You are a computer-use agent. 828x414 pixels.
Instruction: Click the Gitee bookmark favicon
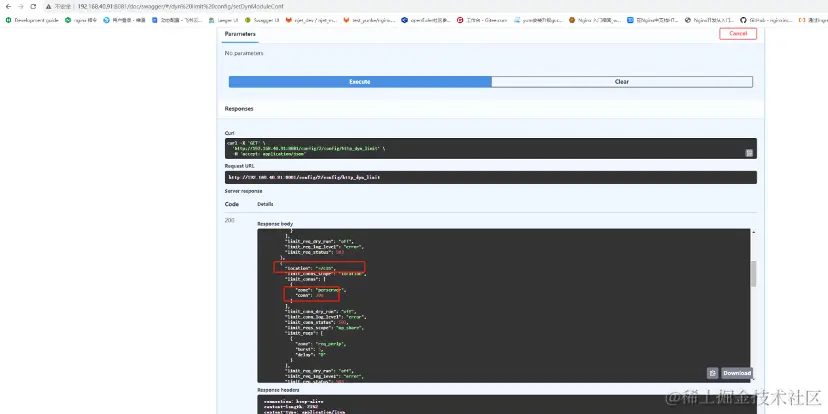(460, 20)
